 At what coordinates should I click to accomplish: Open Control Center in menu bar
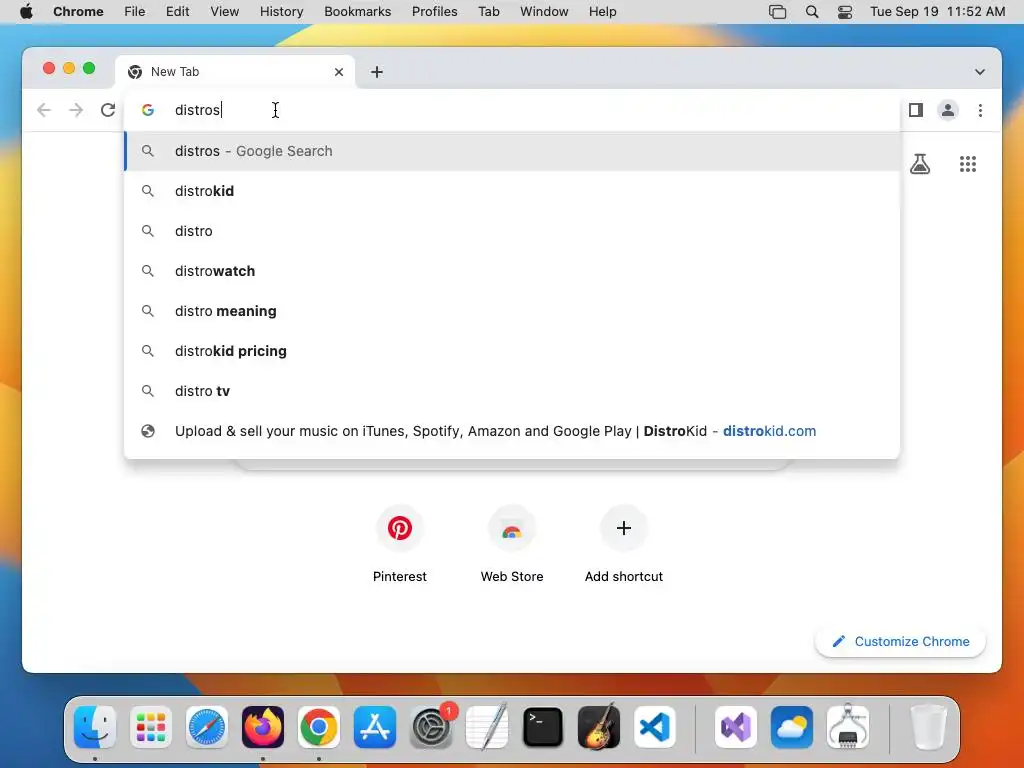pos(844,12)
